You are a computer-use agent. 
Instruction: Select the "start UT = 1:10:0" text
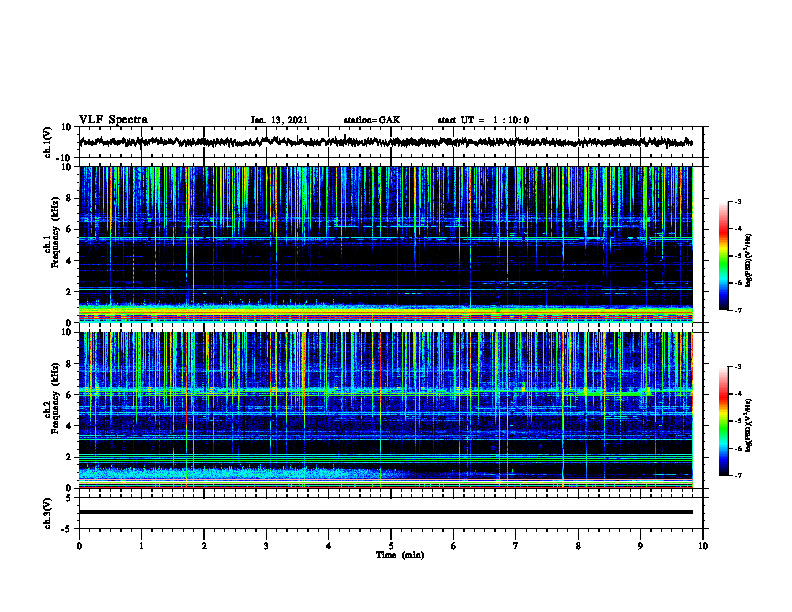tap(483, 120)
